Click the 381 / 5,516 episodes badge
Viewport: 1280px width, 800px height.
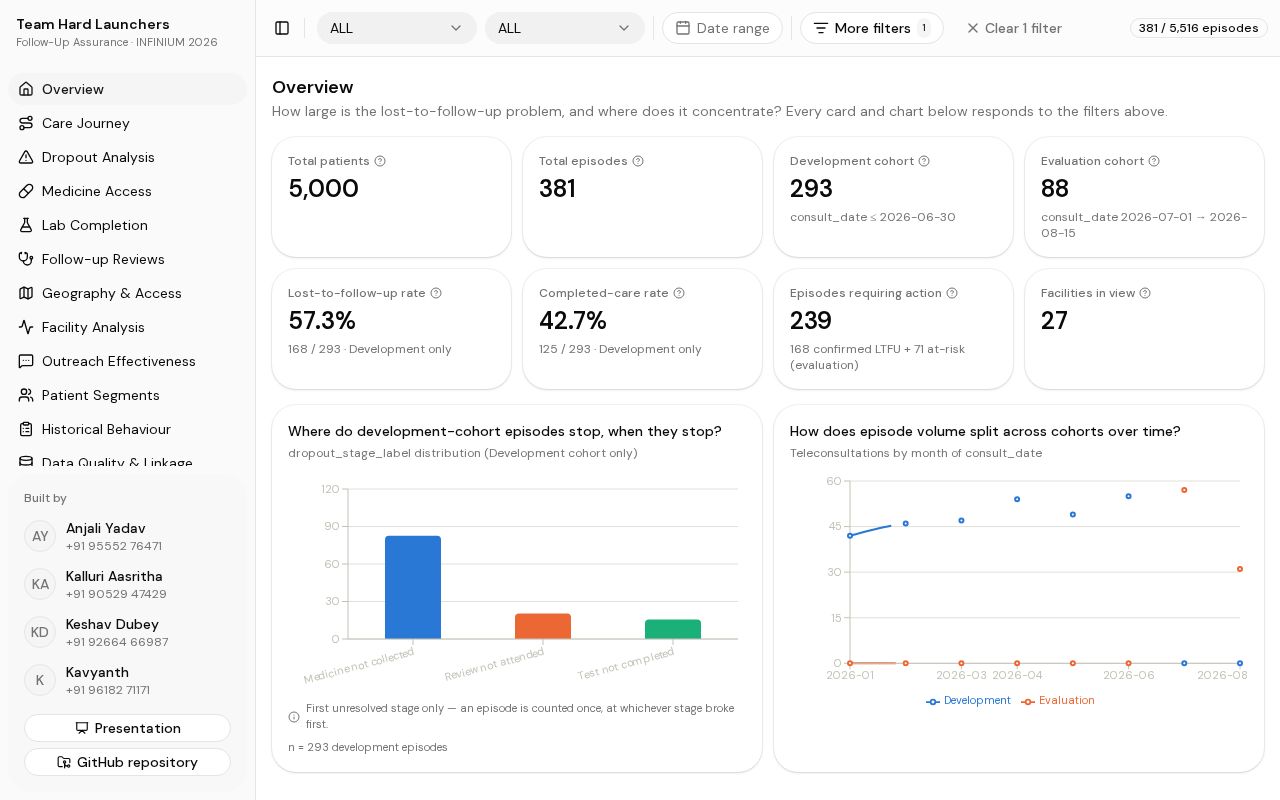pos(1199,28)
